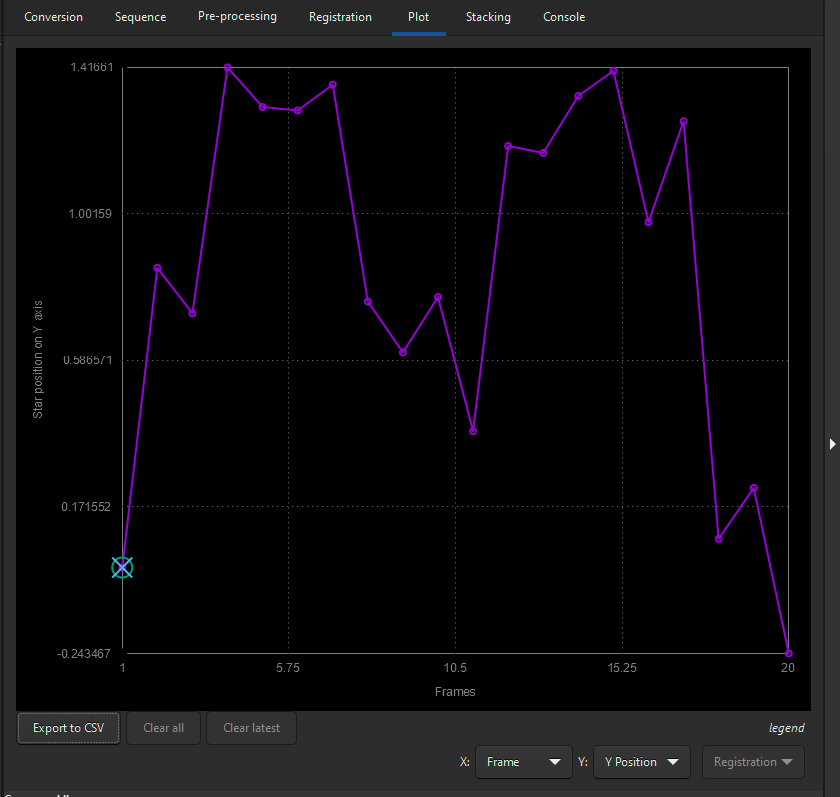Show the Console tab

click(564, 17)
